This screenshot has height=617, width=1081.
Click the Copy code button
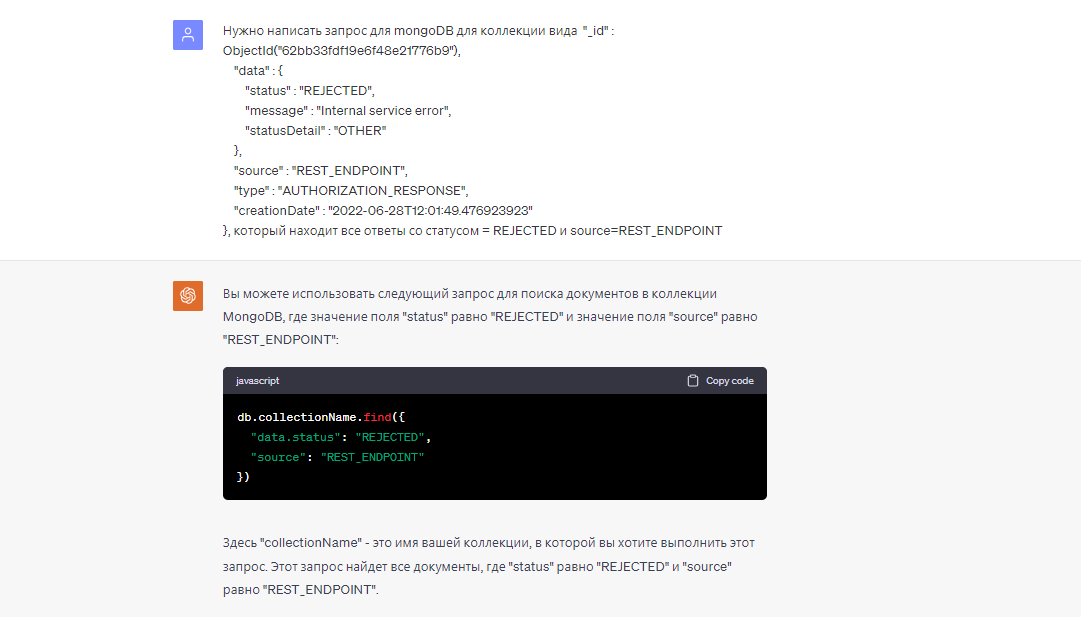click(x=720, y=381)
